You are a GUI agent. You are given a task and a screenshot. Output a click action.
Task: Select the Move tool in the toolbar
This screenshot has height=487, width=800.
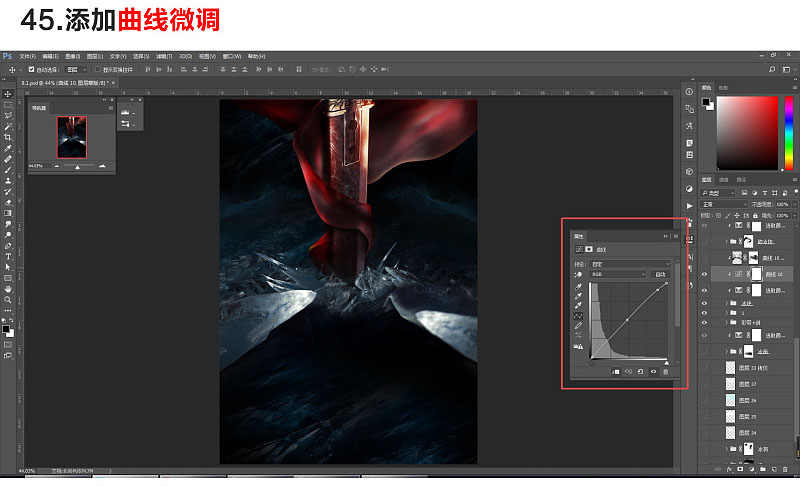pyautogui.click(x=8, y=94)
